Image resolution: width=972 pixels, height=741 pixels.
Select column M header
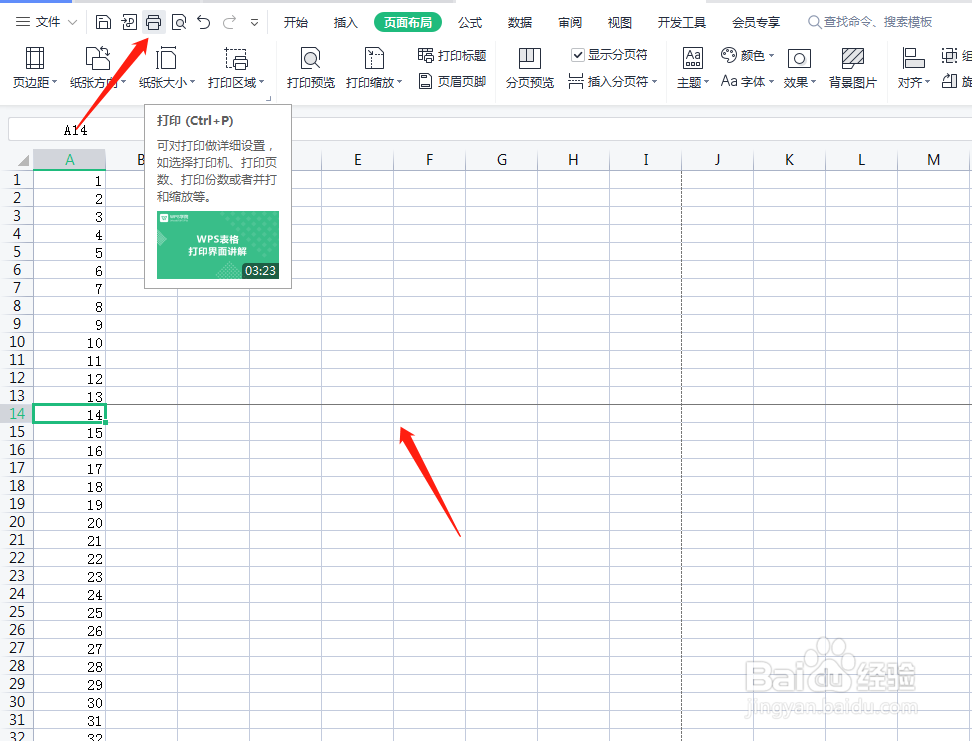click(934, 160)
